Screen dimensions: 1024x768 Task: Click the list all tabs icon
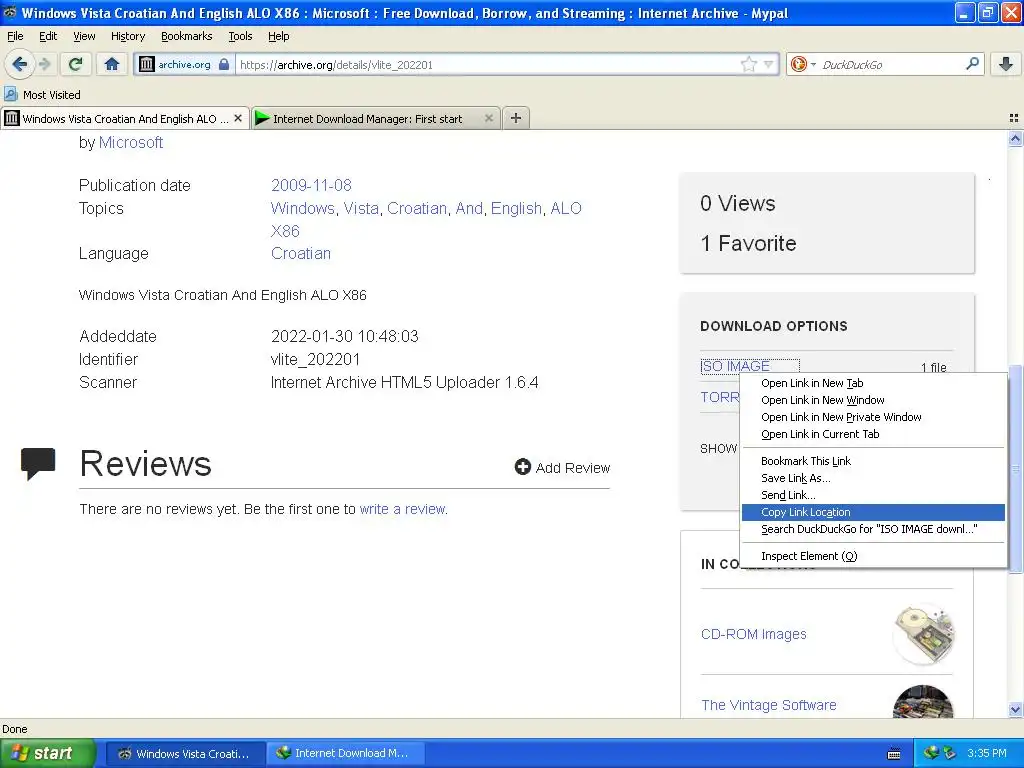pyautogui.click(x=1014, y=118)
